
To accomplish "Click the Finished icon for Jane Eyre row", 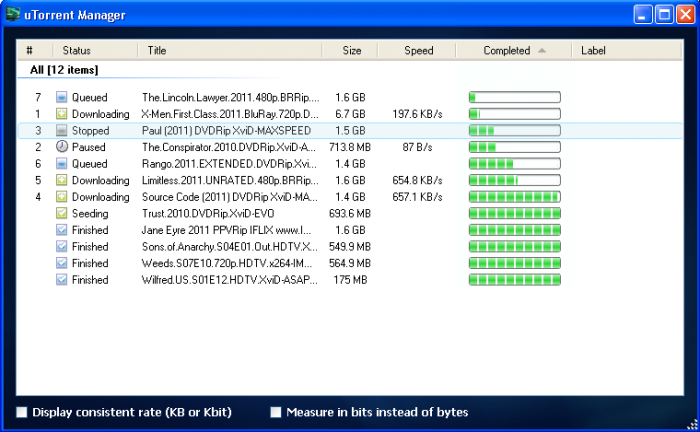I will [x=62, y=229].
